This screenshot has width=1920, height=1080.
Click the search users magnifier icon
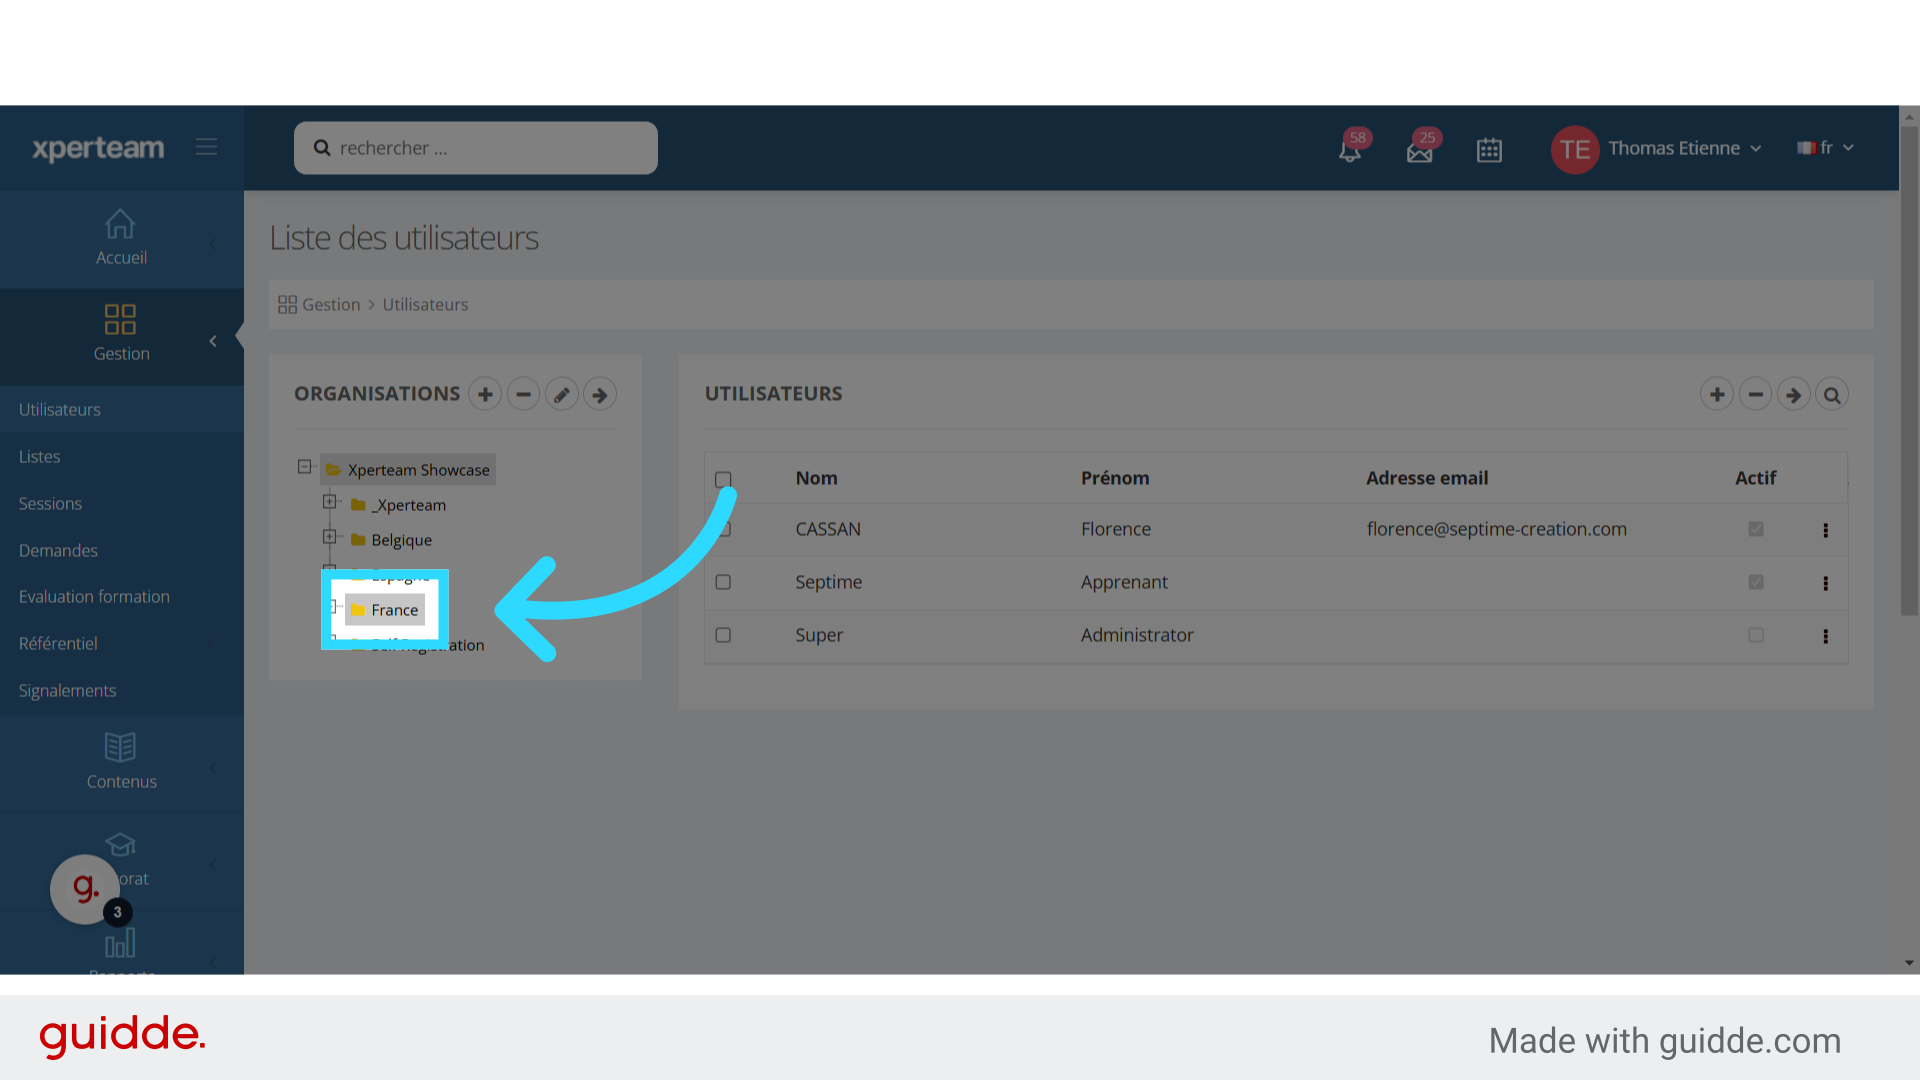1832,395
